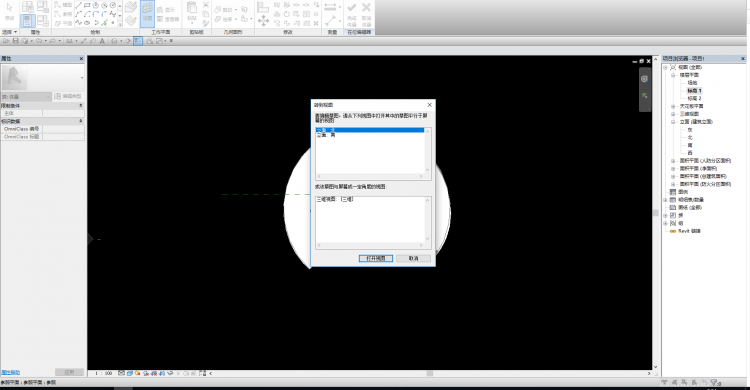
Task: Click the navigation wheel icon in view
Action: point(644,79)
